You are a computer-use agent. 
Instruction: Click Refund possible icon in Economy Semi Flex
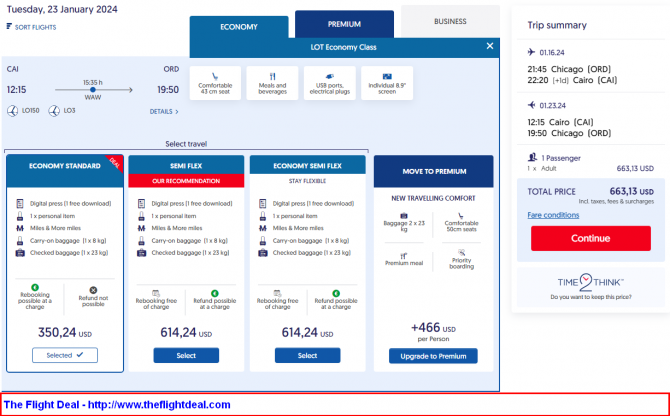[x=336, y=293]
